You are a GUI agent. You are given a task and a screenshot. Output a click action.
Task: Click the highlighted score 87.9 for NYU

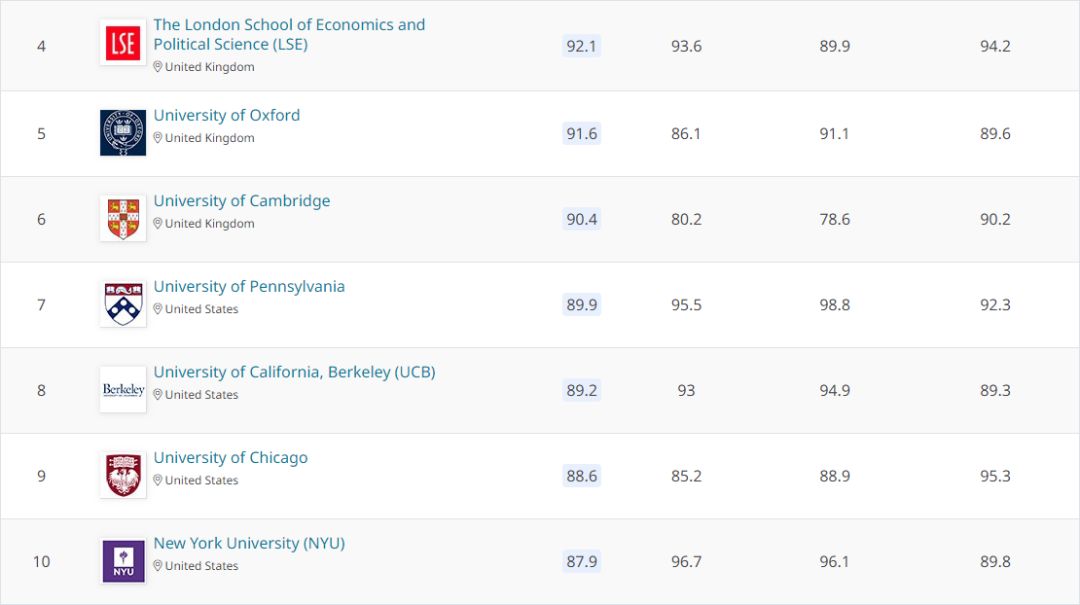[x=581, y=562]
